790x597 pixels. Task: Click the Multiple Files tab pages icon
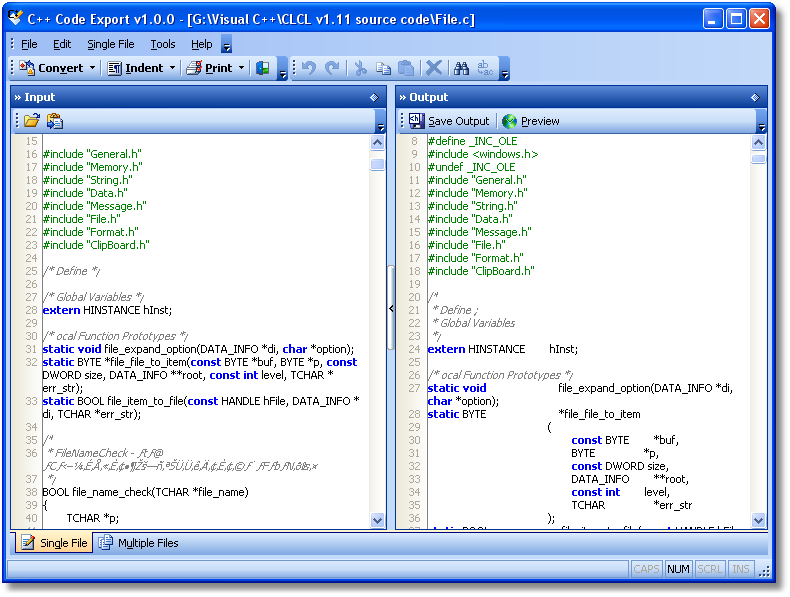pyautogui.click(x=105, y=543)
